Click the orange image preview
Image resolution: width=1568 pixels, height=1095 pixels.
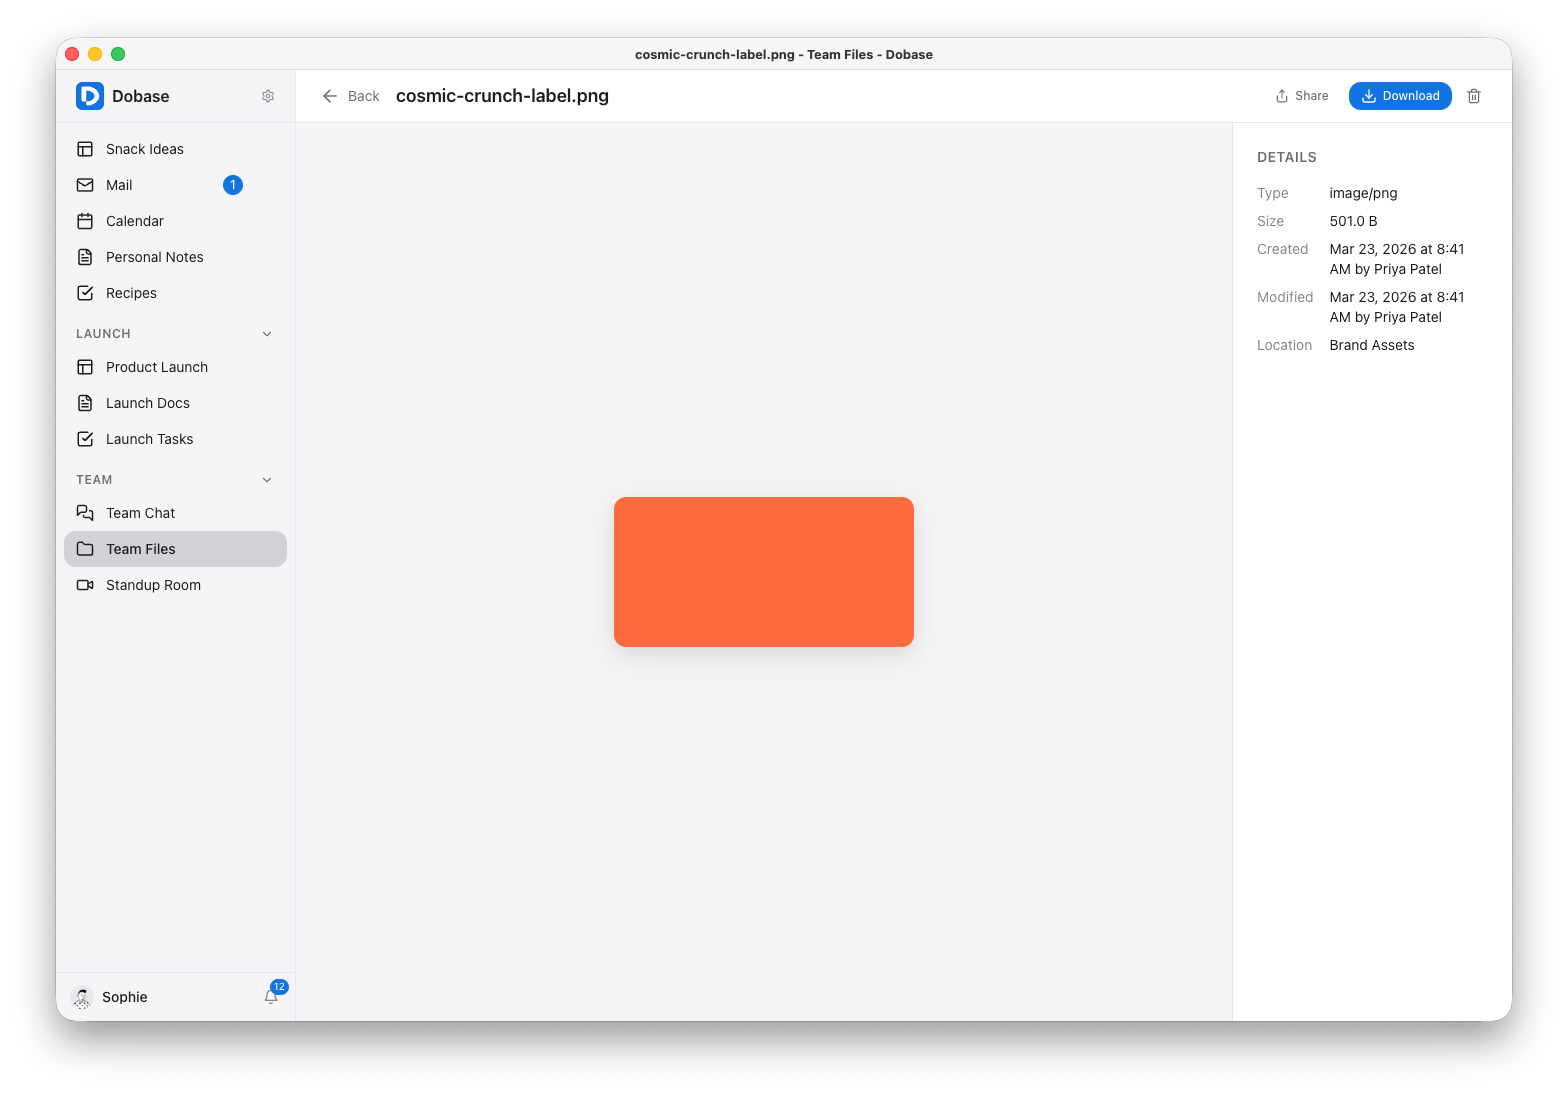coord(764,572)
